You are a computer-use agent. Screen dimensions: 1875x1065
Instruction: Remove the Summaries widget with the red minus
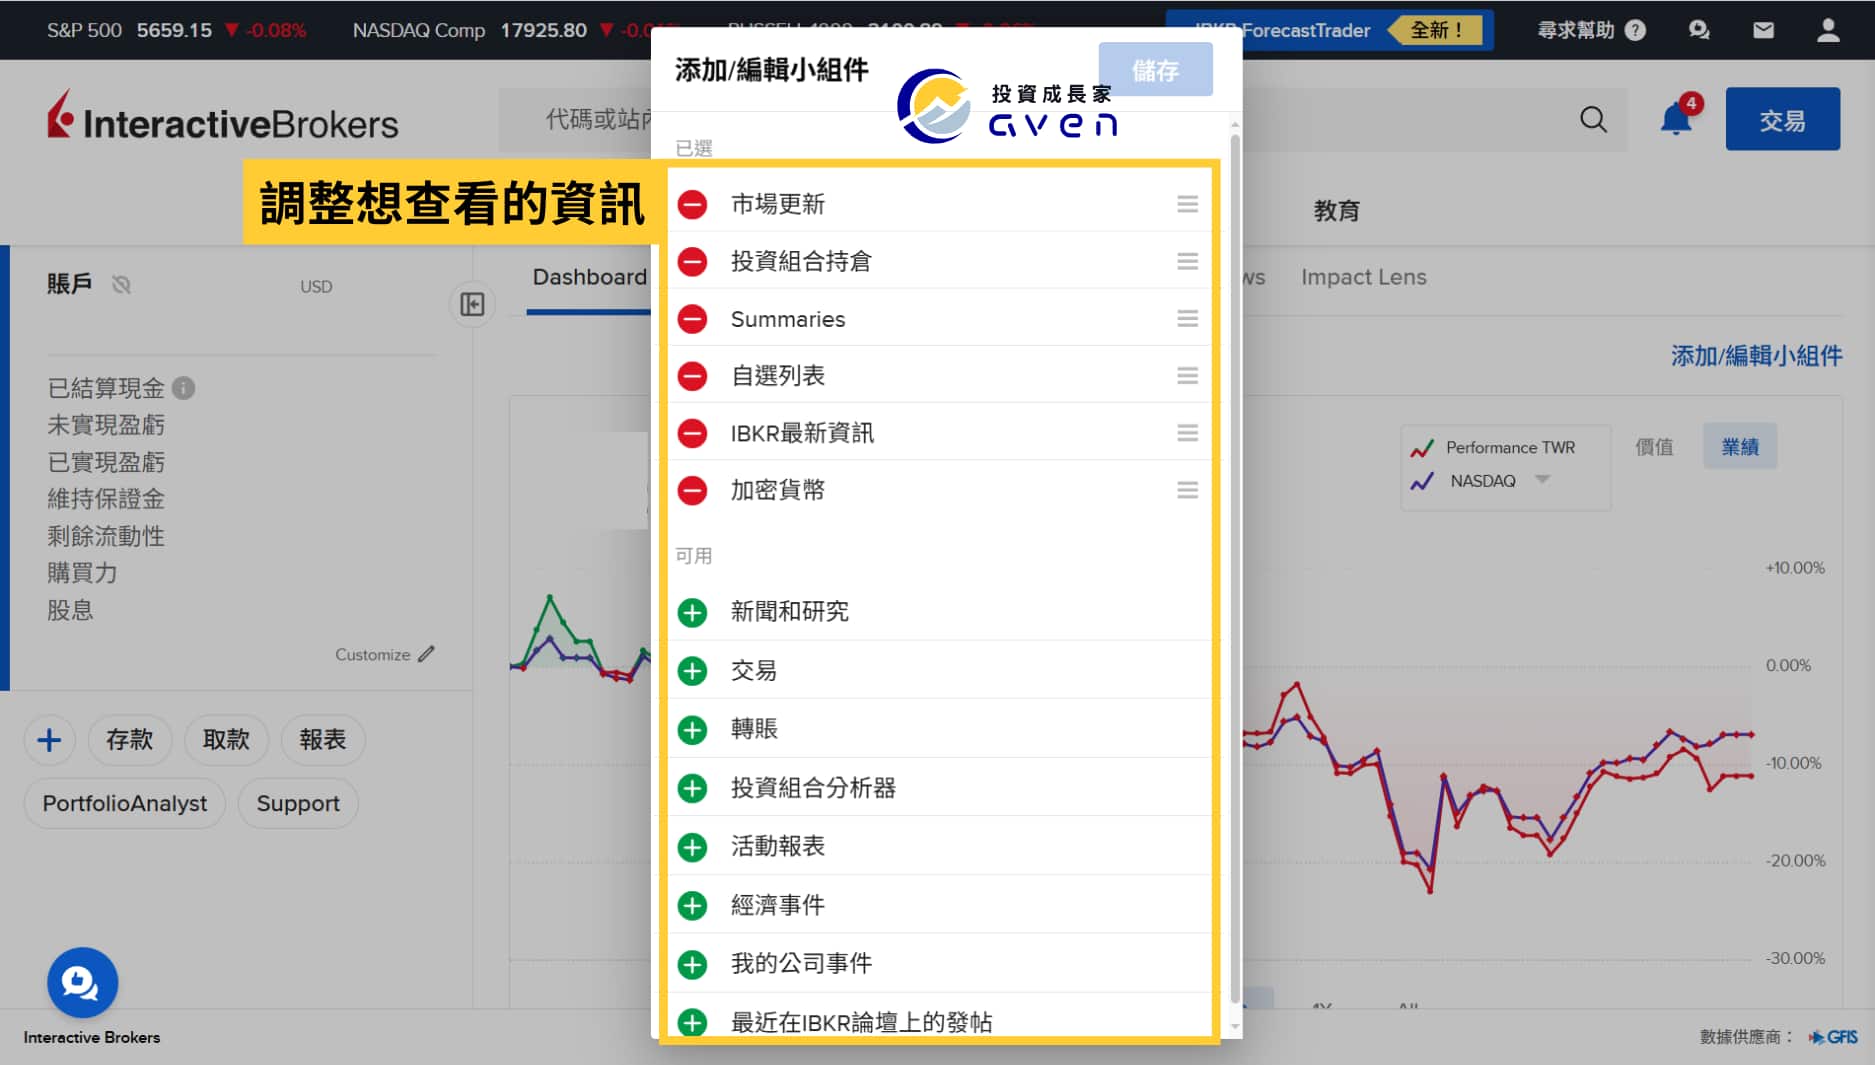click(x=692, y=319)
